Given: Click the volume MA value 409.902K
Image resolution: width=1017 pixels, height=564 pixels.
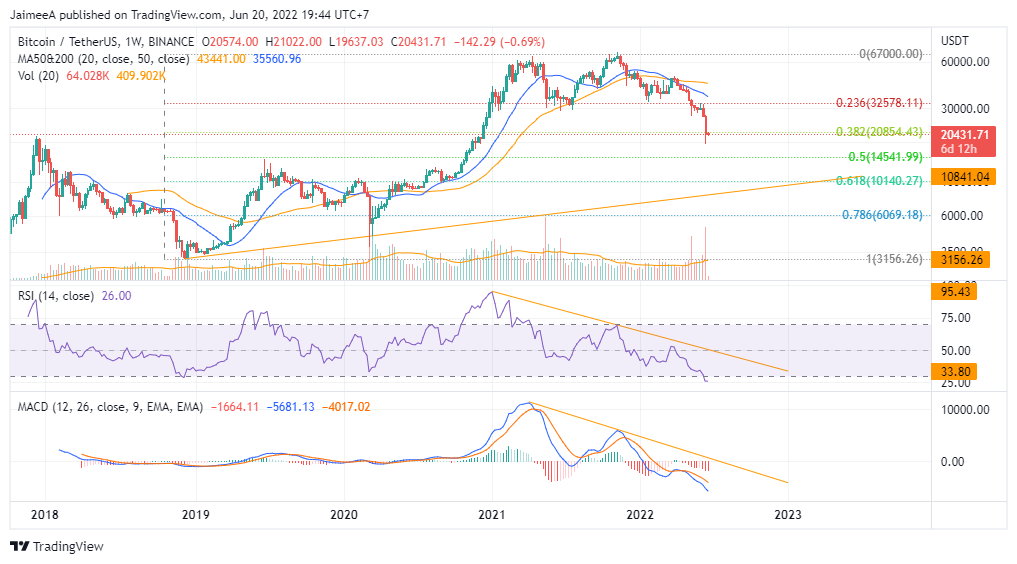Looking at the screenshot, I should click(141, 76).
